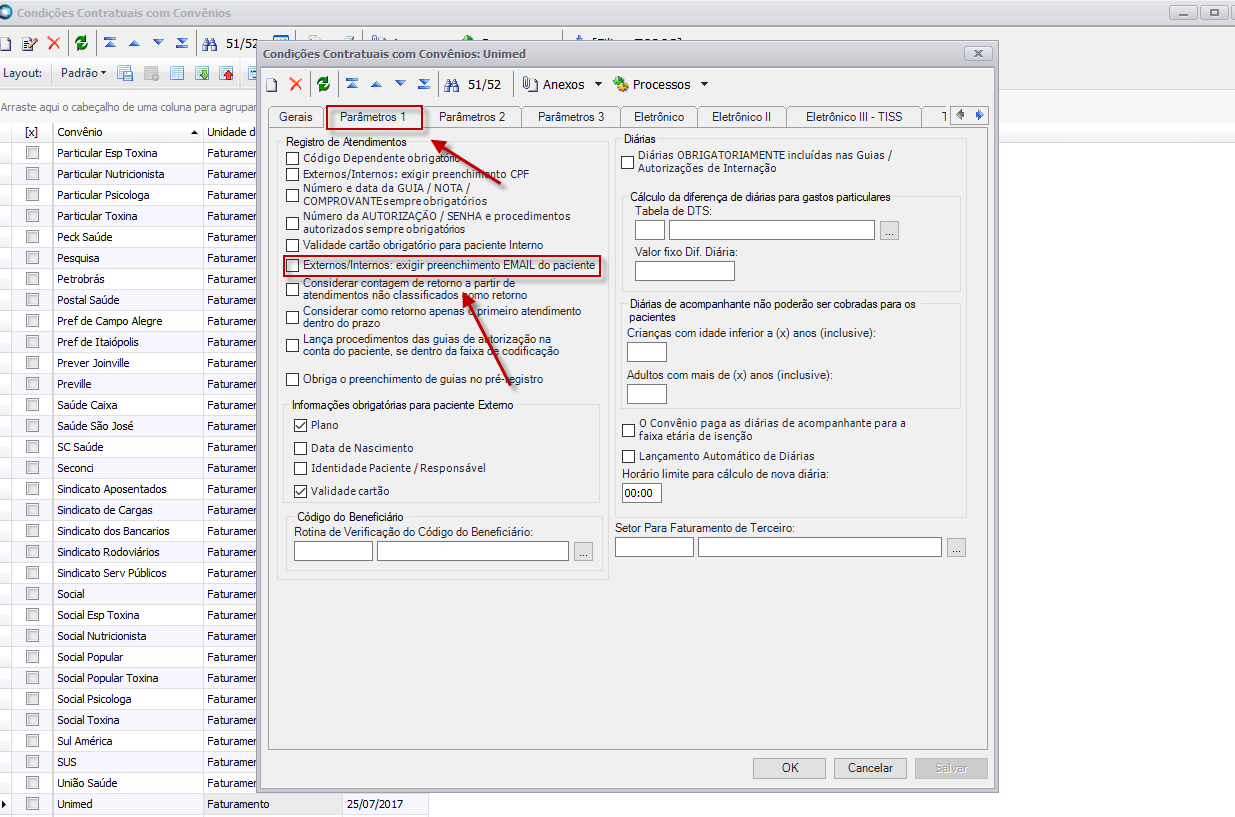Select the Parâmetros 1 tab
Viewport: 1235px width, 817px height.
click(x=373, y=117)
